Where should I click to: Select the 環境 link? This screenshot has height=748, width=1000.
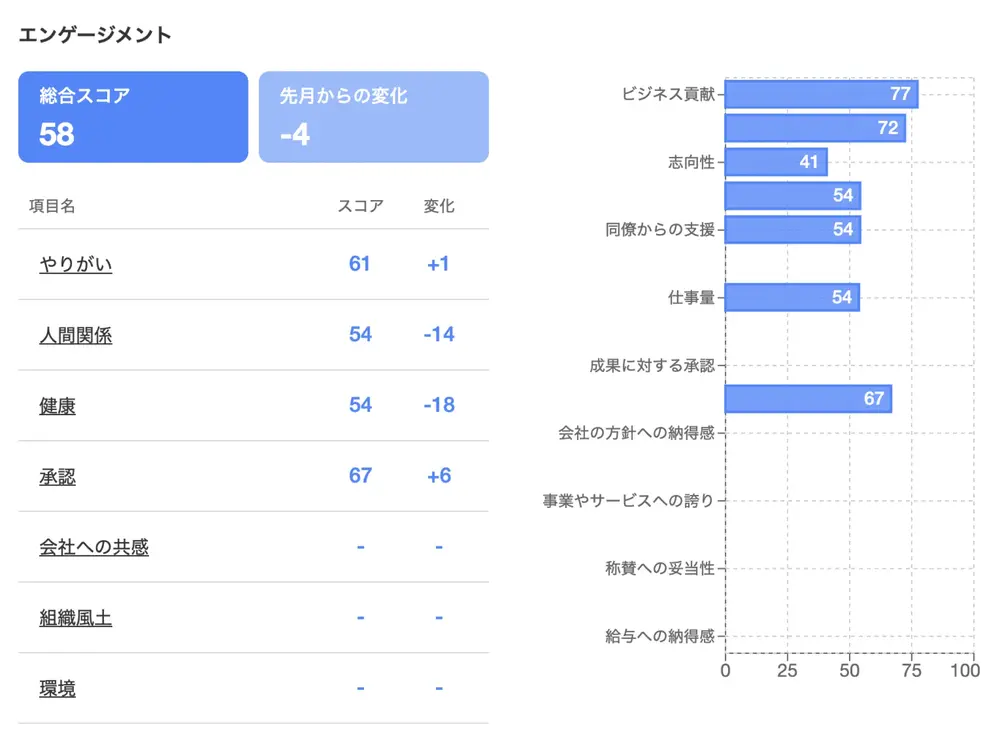click(x=58, y=689)
